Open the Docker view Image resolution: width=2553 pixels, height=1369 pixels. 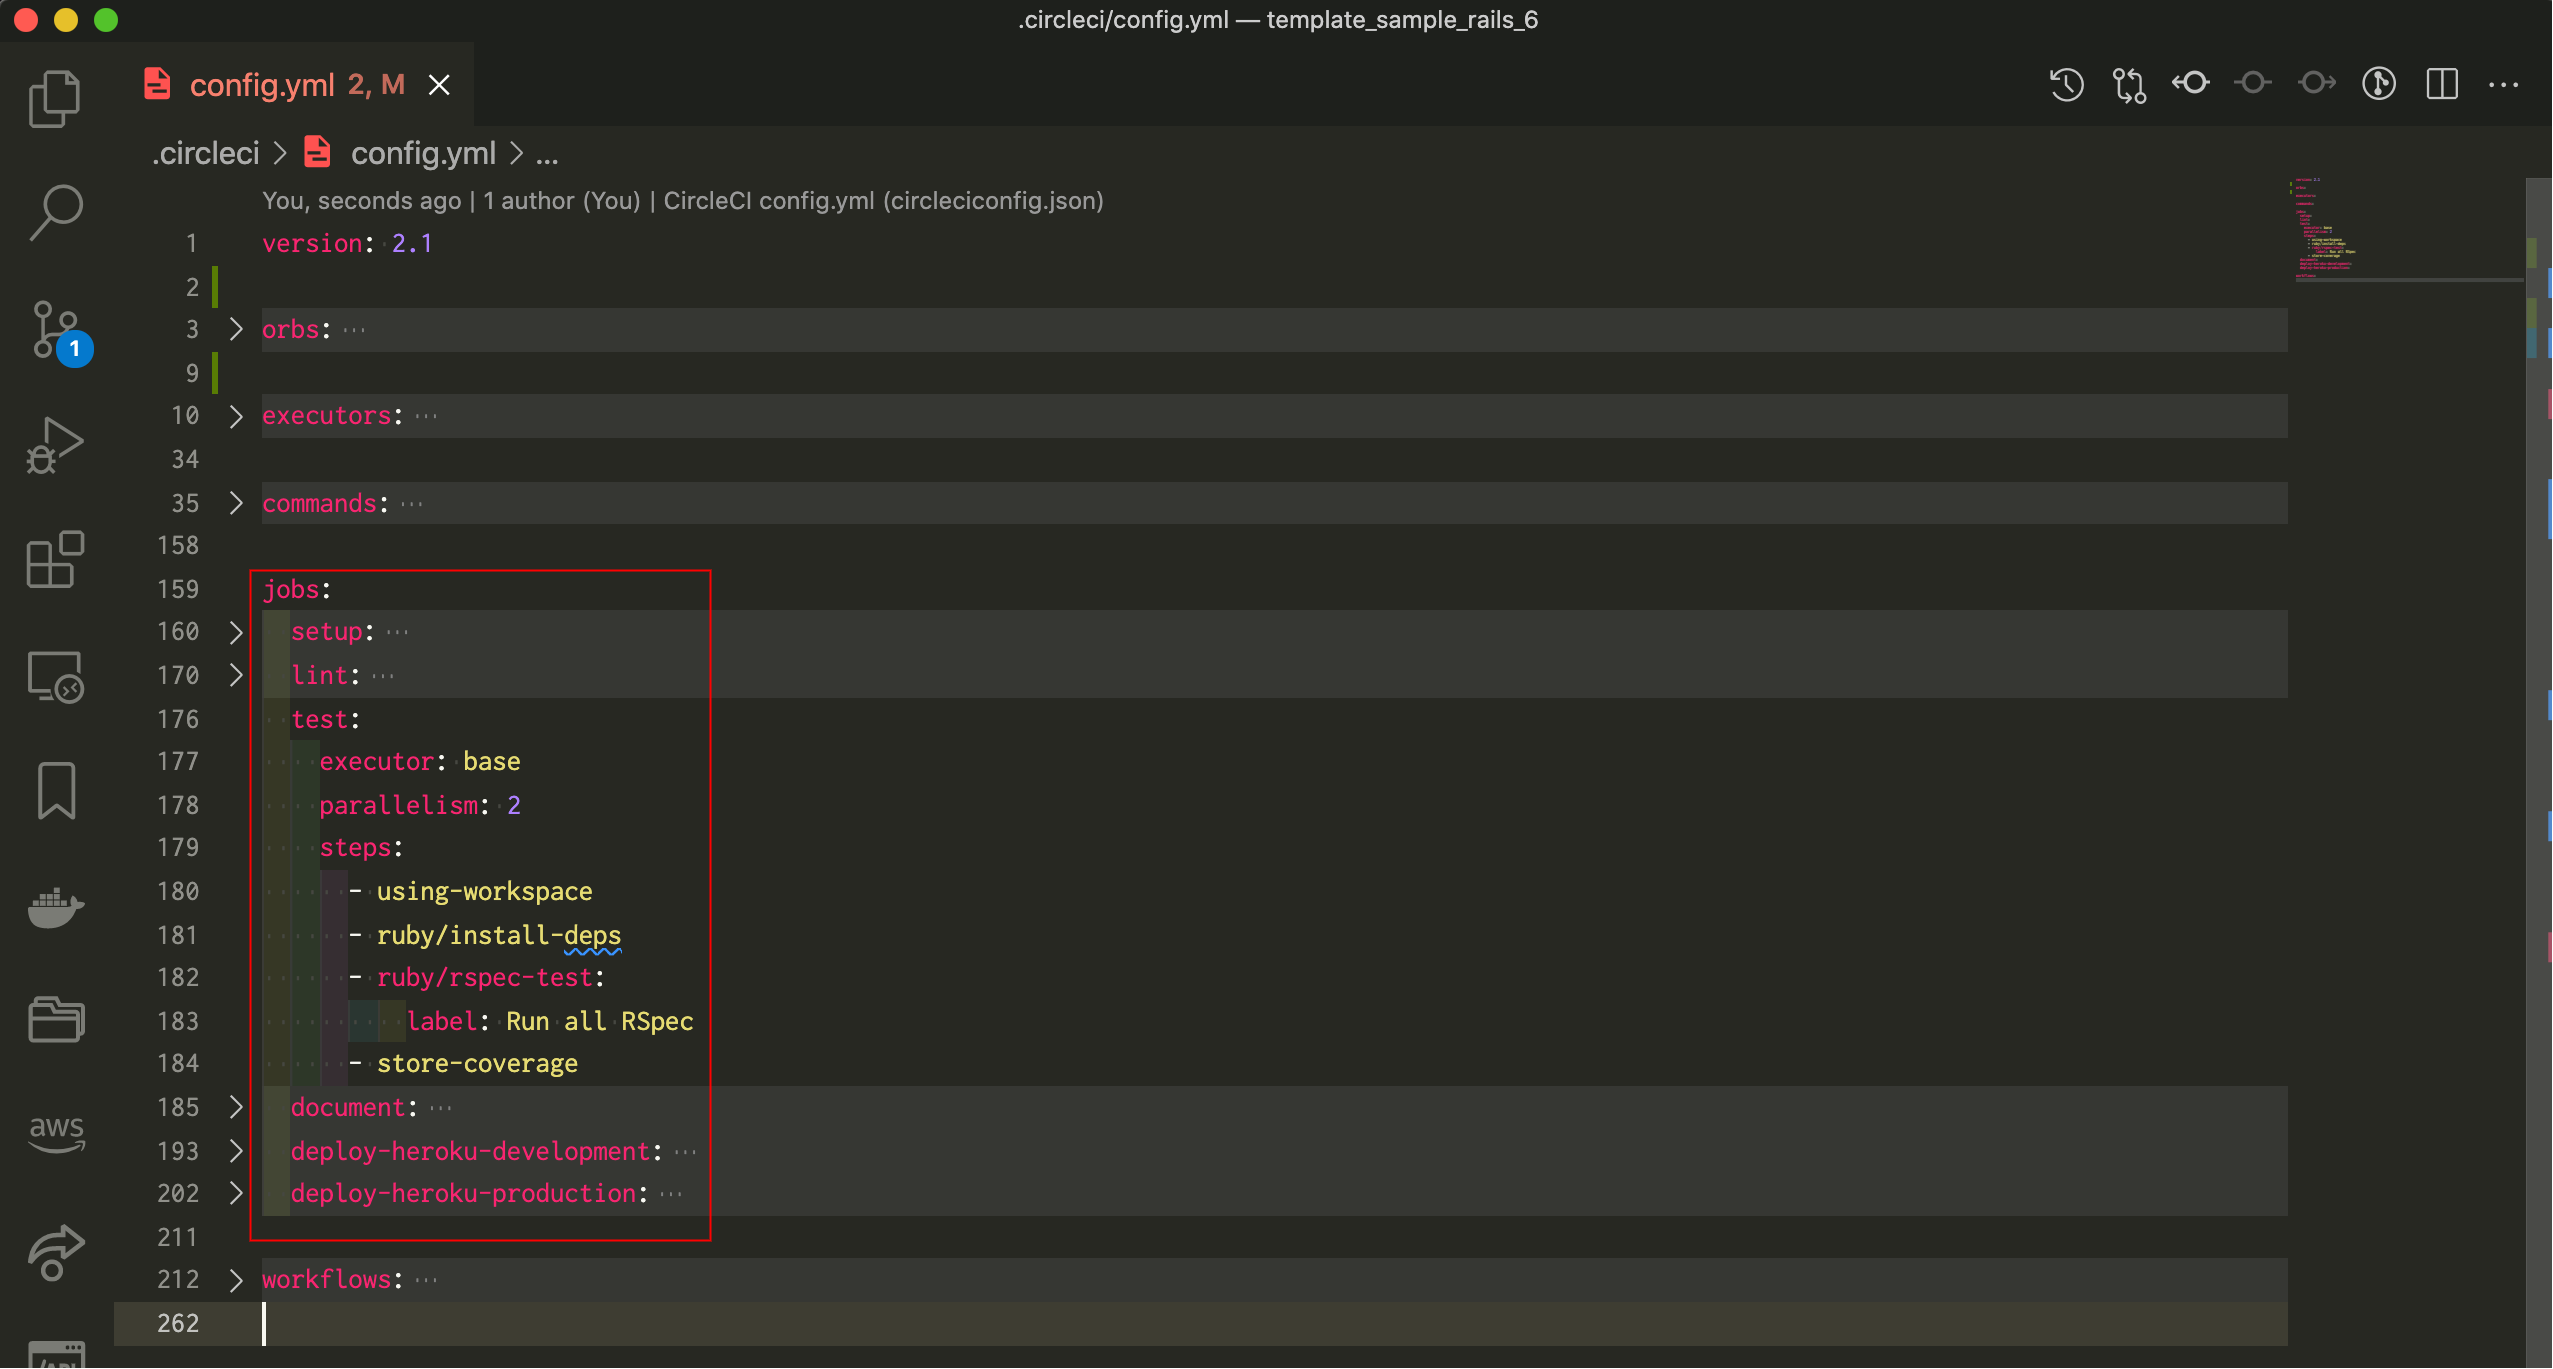coord(55,906)
